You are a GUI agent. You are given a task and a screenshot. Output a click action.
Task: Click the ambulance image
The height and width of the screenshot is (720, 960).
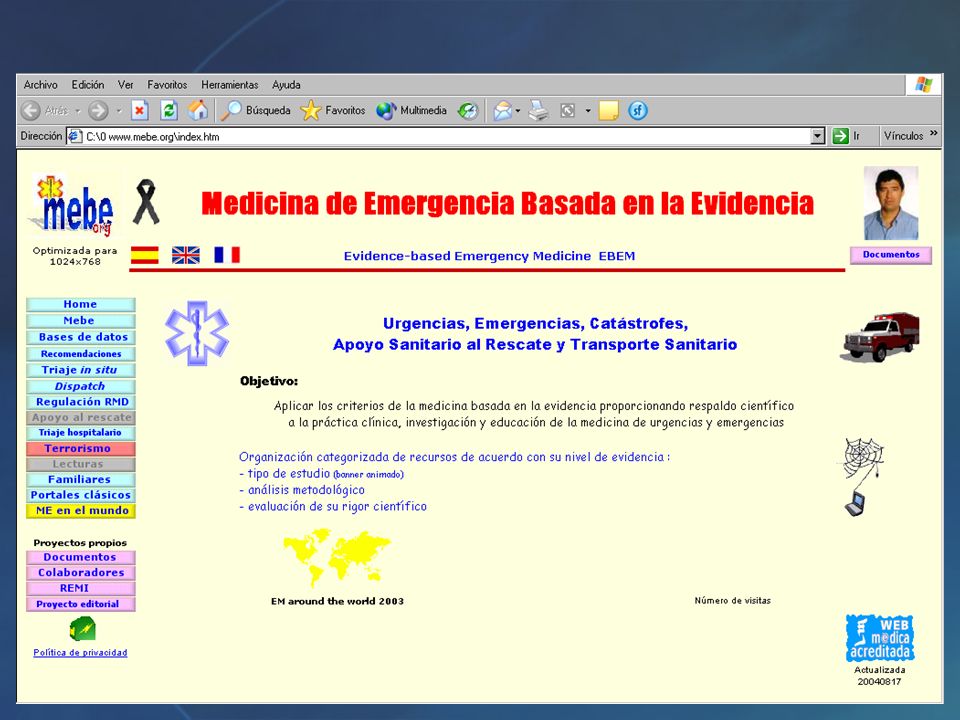click(881, 337)
